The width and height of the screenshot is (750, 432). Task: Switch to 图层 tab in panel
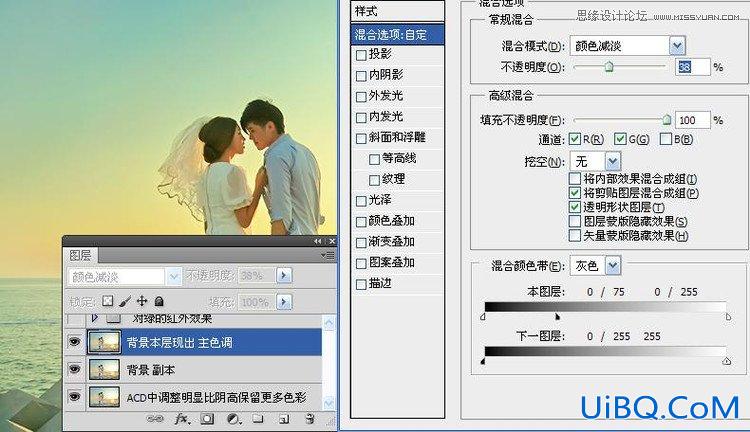(80, 255)
